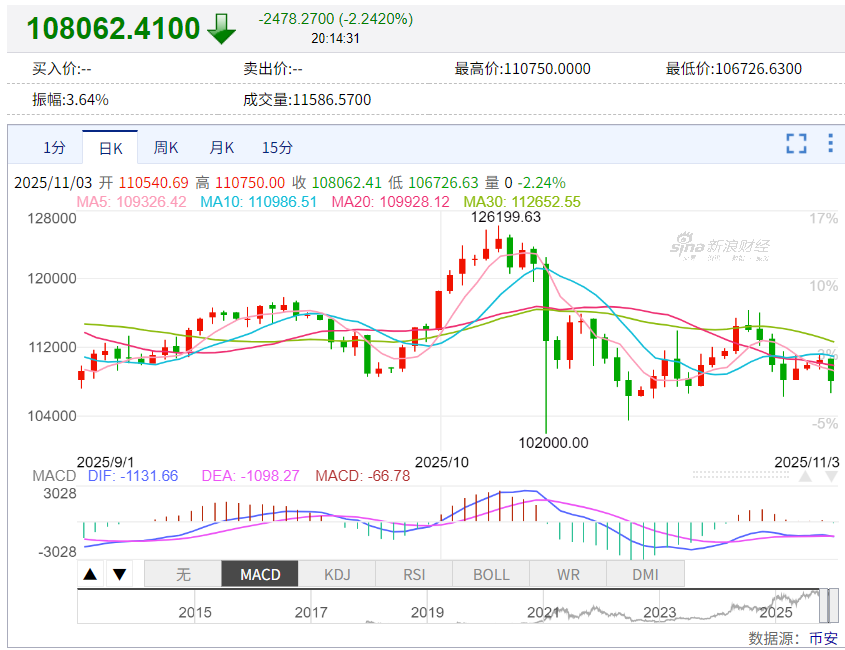Select the DMI indicator button
The height and width of the screenshot is (650, 845).
pyautogui.click(x=645, y=574)
